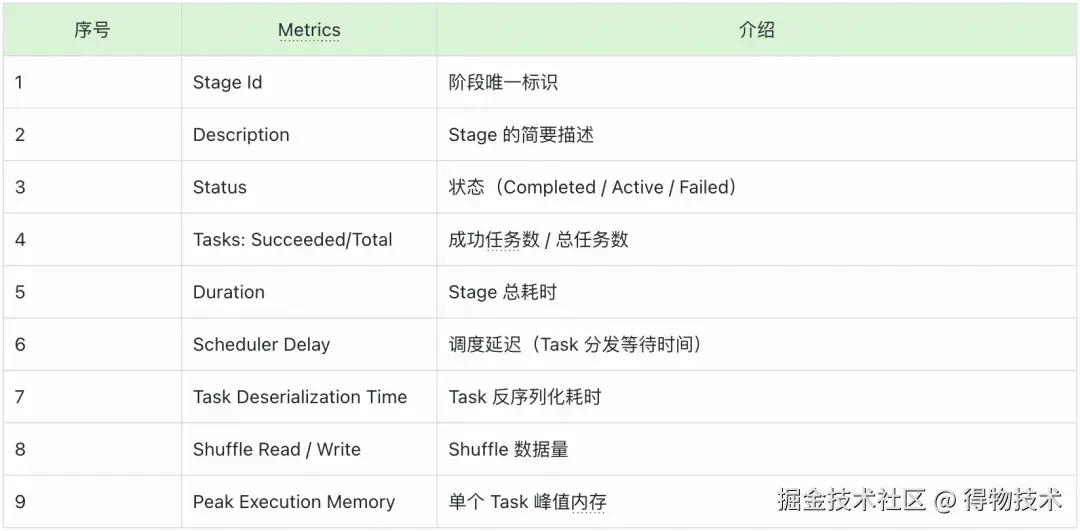The height and width of the screenshot is (531, 1080).
Task: Select the Status metric cell
Action: (x=309, y=187)
